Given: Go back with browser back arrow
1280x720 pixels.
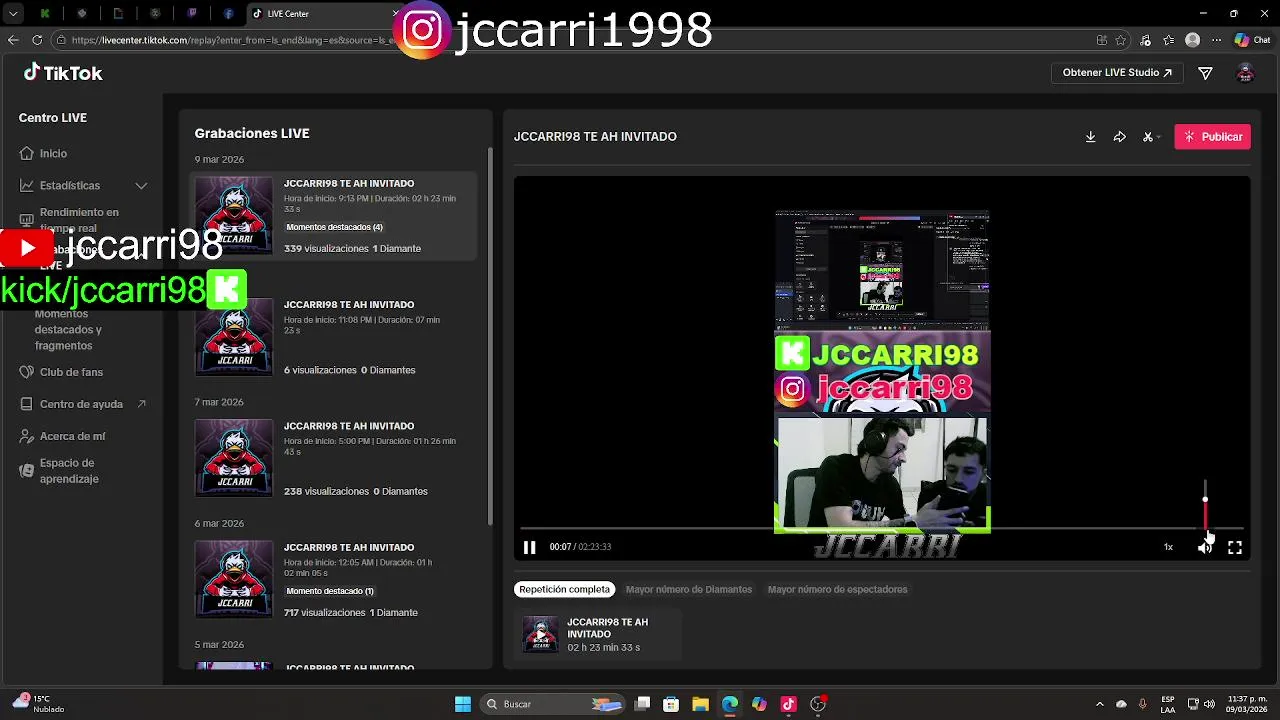Looking at the screenshot, I should [13, 40].
